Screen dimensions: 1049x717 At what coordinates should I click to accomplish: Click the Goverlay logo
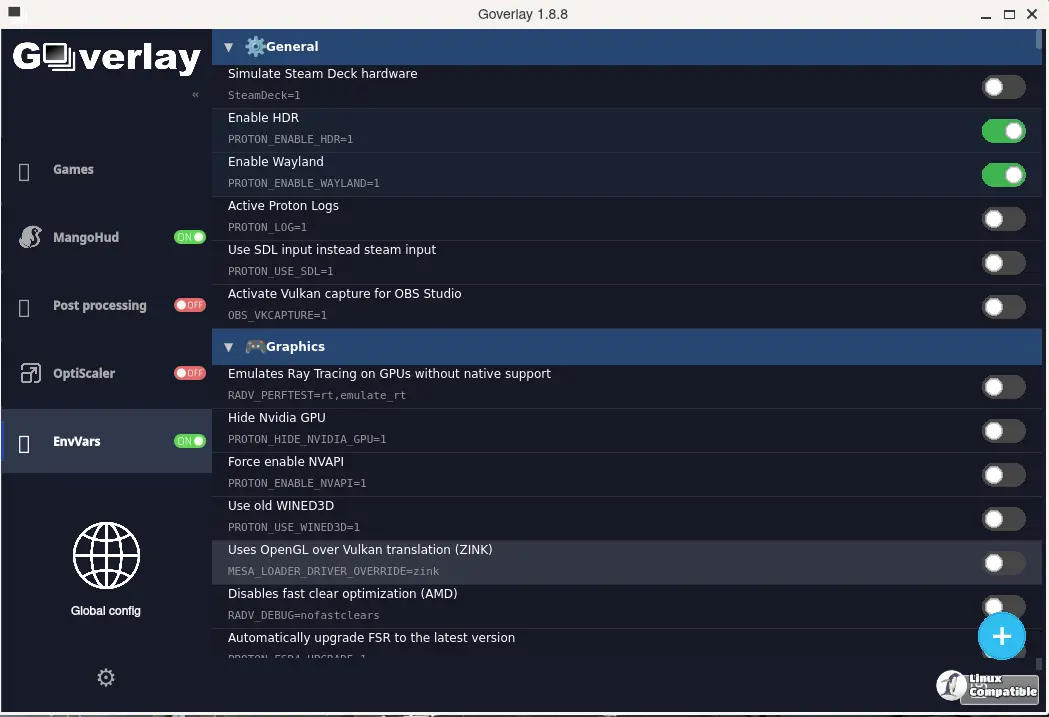coord(106,57)
